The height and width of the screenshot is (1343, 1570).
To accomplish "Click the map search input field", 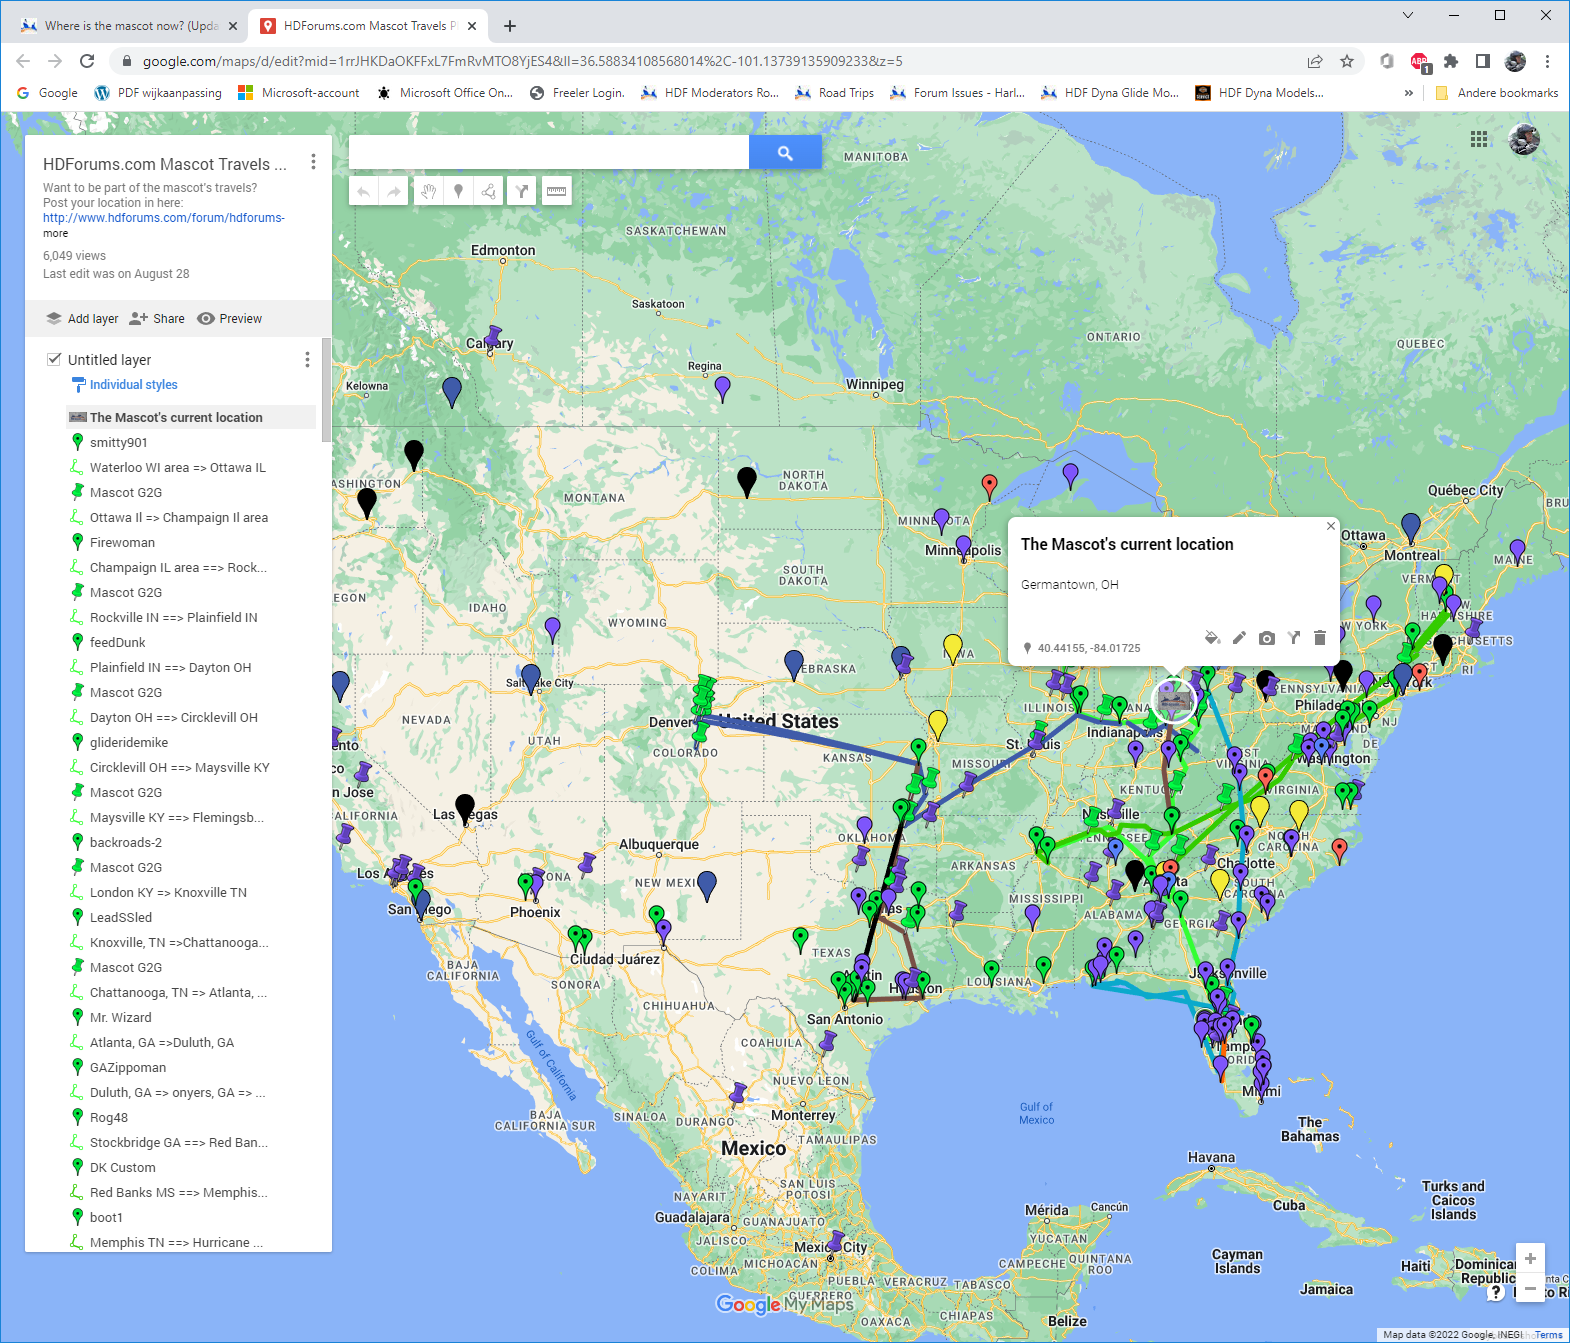I will click(548, 153).
